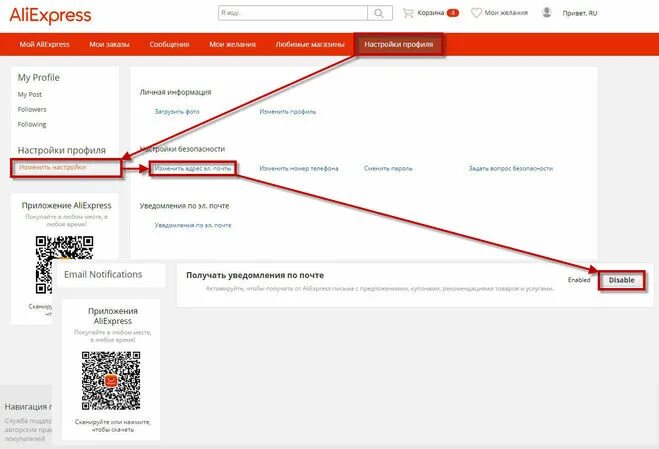This screenshot has width=659, height=449.
Task: Click Задать вопрос безопасности link
Action: (511, 168)
